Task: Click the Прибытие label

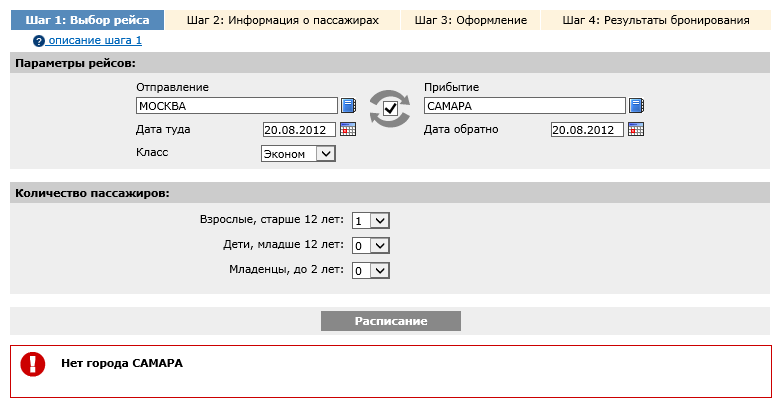Action: coord(451,87)
